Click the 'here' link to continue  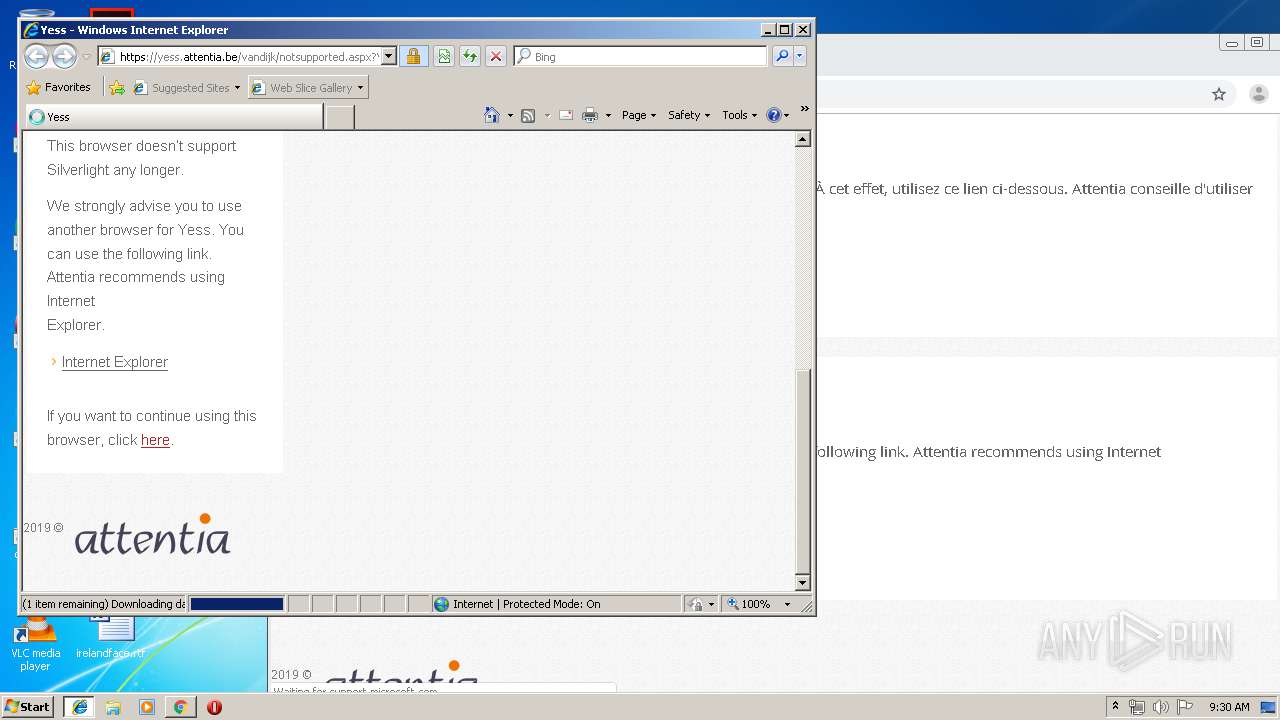155,440
